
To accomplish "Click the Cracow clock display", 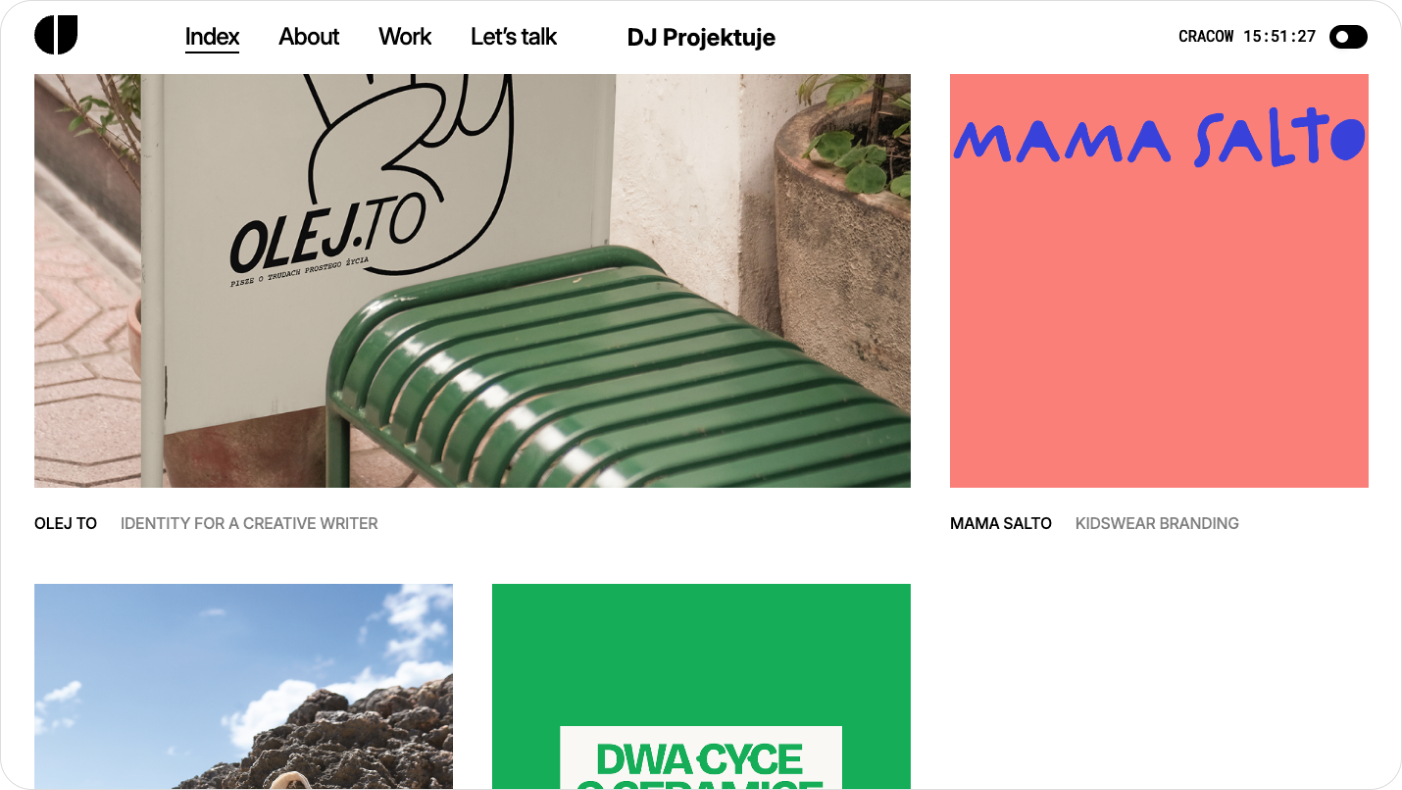I will point(1247,37).
